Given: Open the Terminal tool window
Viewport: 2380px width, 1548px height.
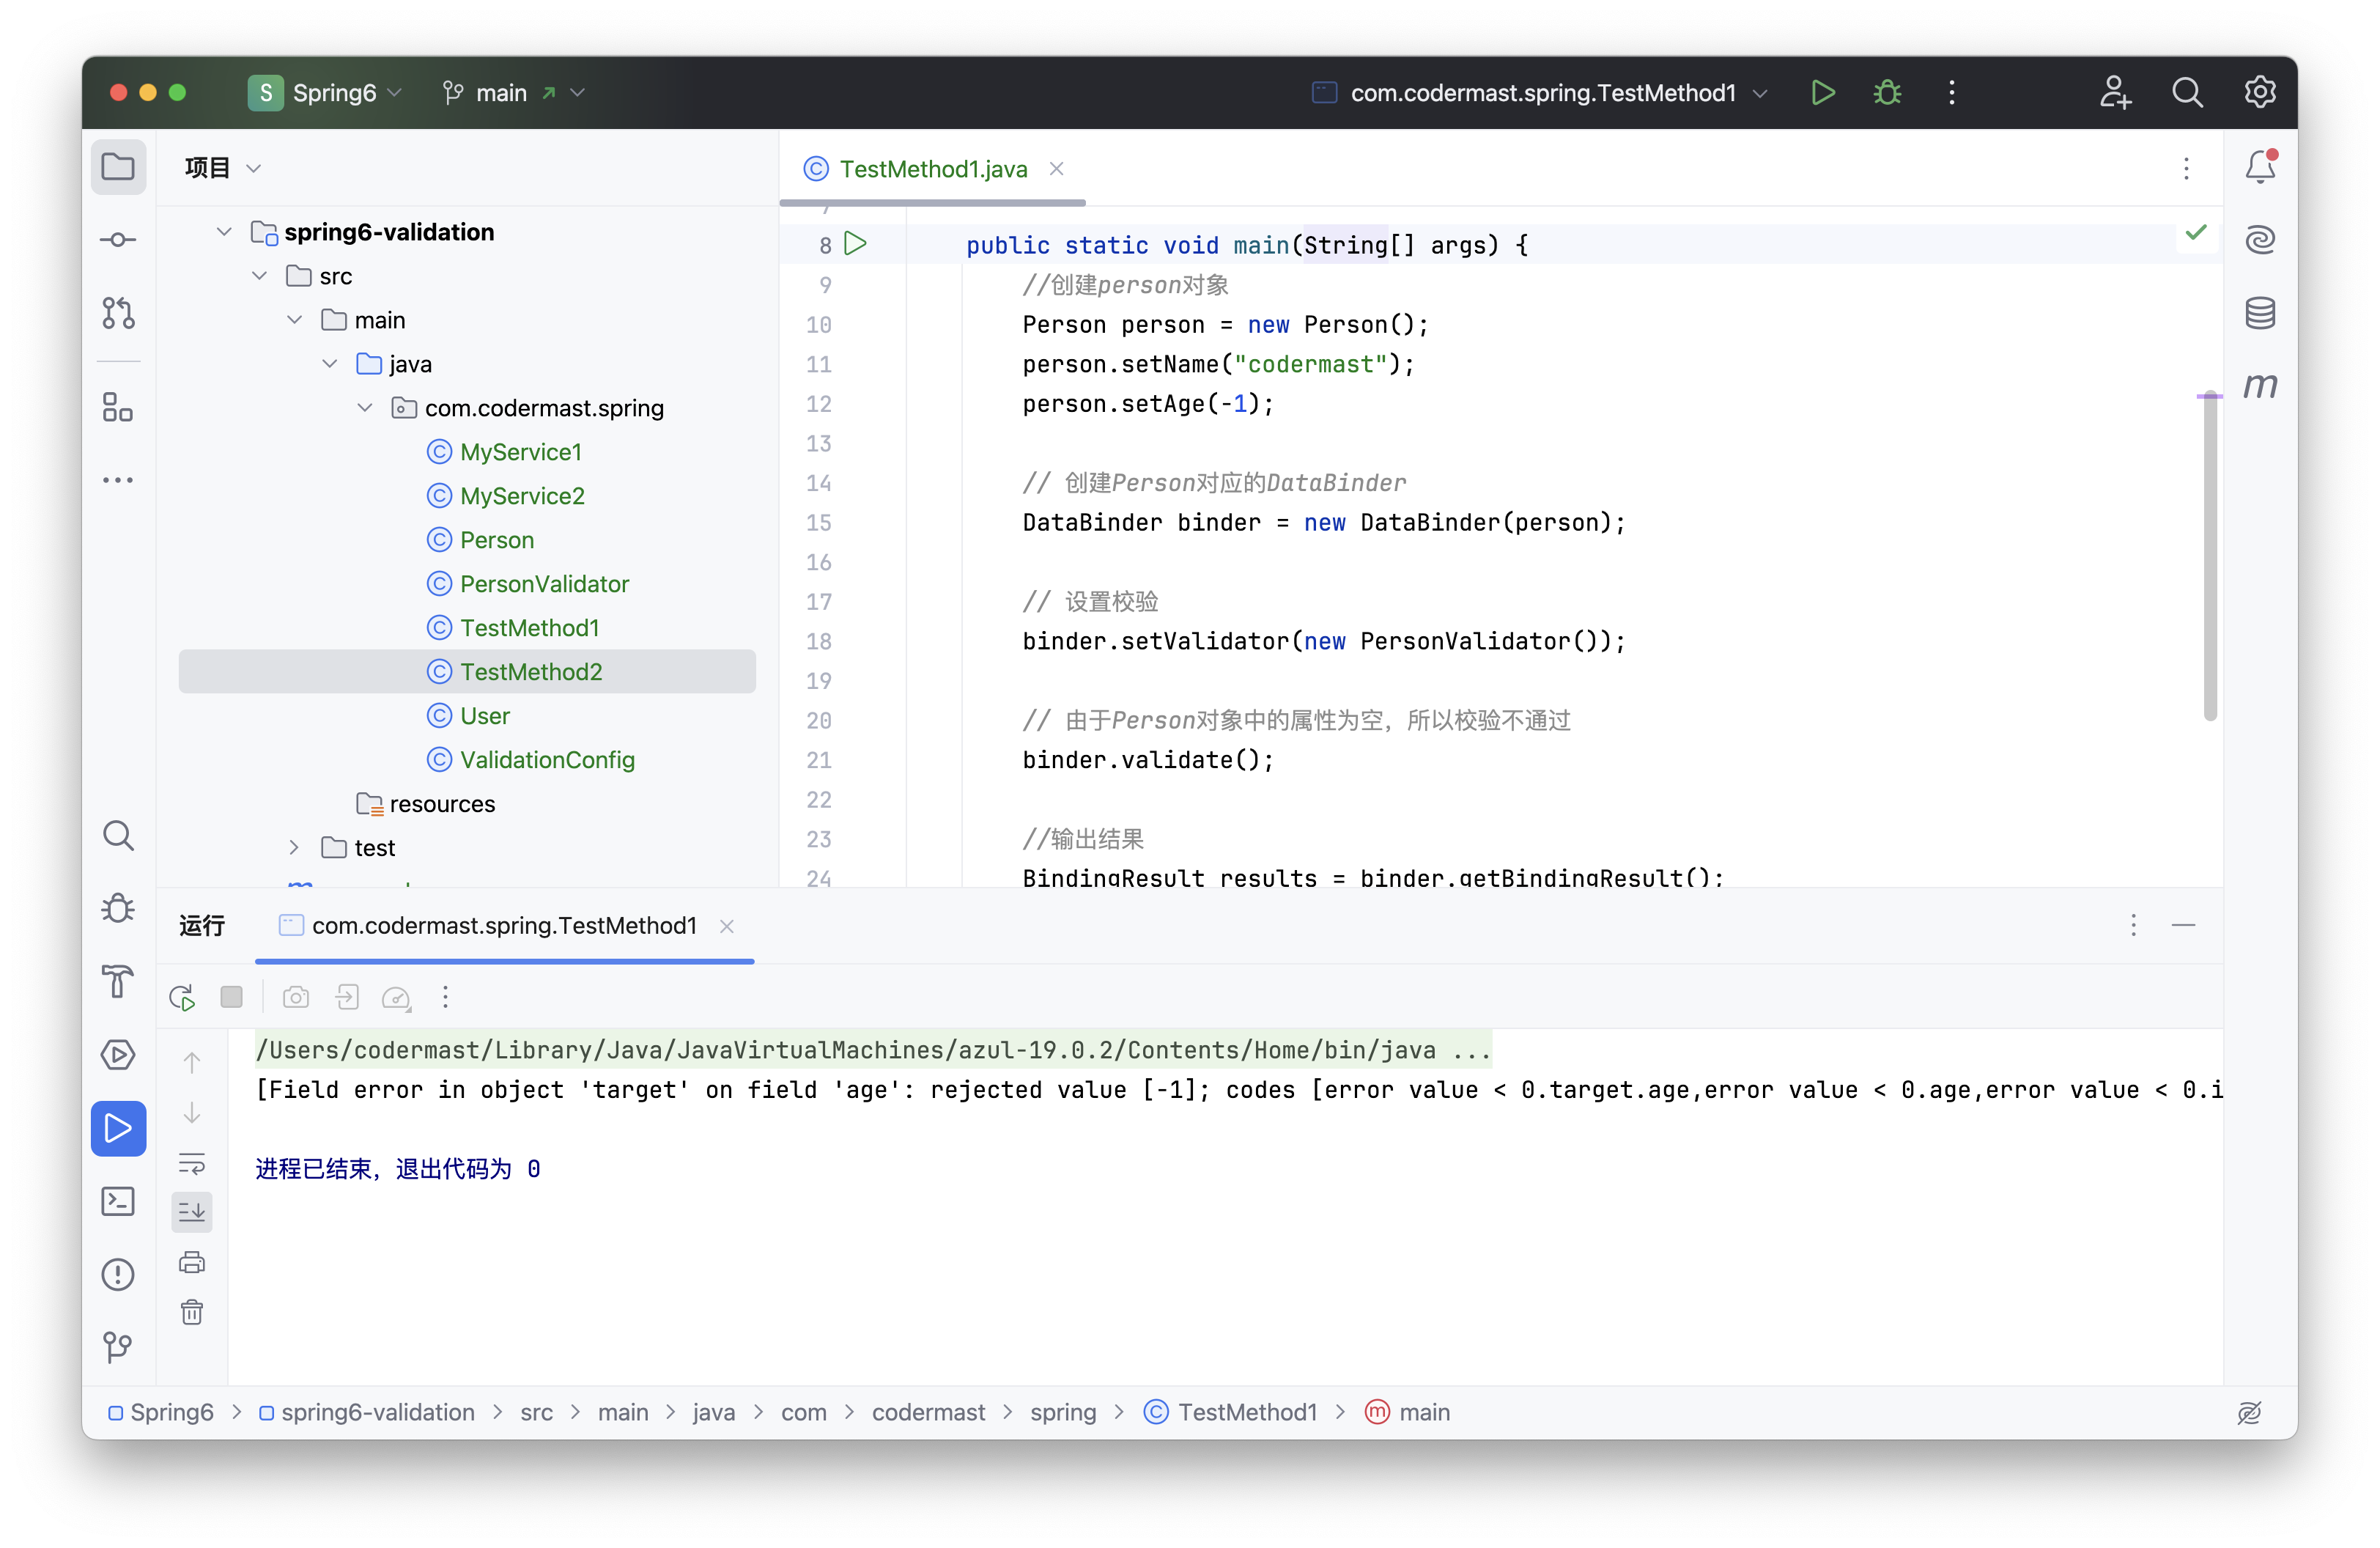Looking at the screenshot, I should 118,1201.
